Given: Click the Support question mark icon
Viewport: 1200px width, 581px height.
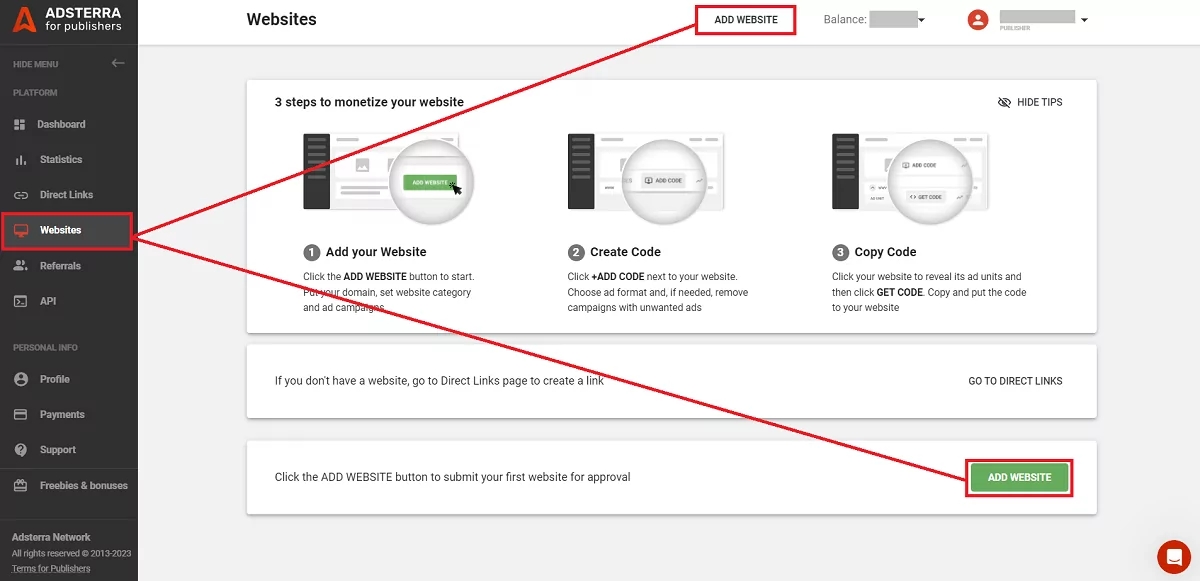Looking at the screenshot, I should coord(20,450).
